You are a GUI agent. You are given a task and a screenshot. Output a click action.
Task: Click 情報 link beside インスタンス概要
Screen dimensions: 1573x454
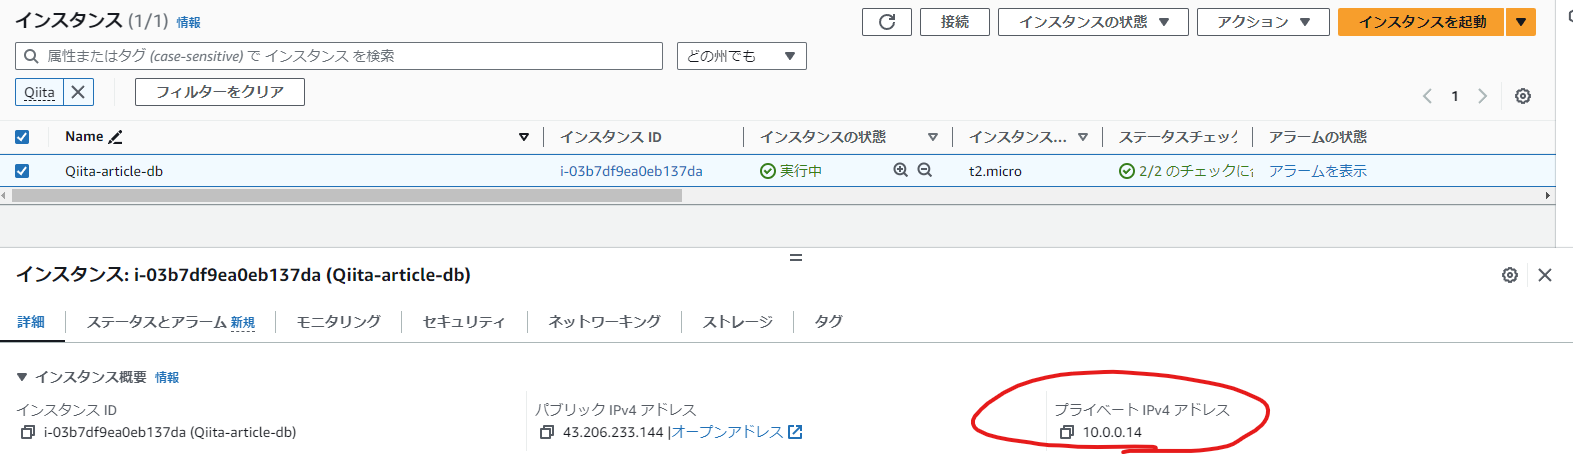coord(167,378)
